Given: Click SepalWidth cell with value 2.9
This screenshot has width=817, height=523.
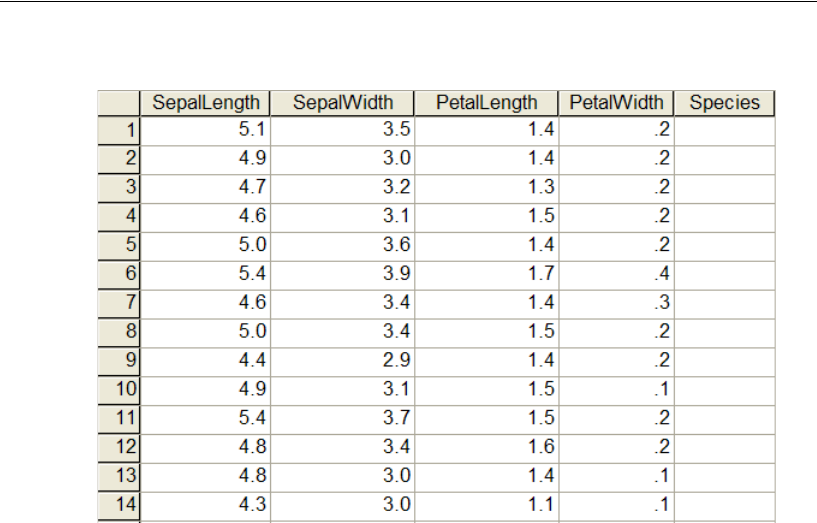Looking at the screenshot, I should (343, 358).
